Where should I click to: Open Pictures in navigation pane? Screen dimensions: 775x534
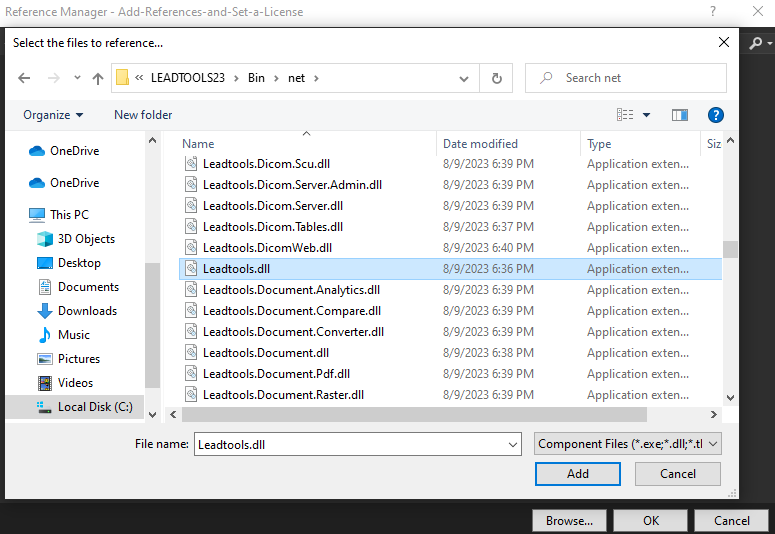coord(68,358)
